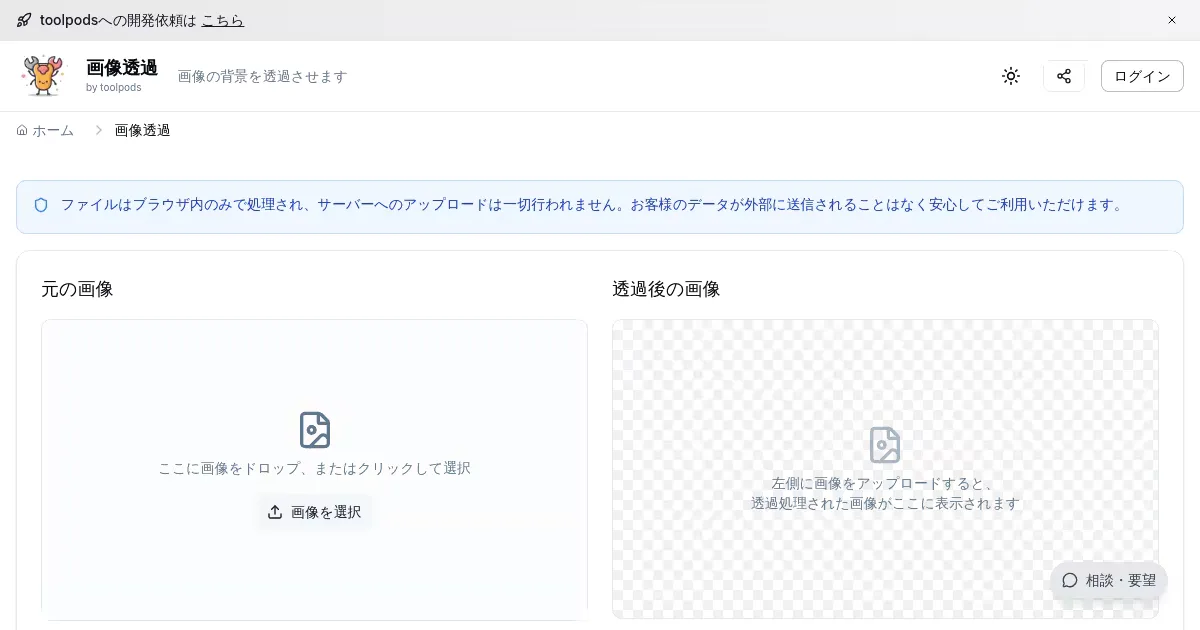Click the 画像透過 page title in header

coord(122,67)
